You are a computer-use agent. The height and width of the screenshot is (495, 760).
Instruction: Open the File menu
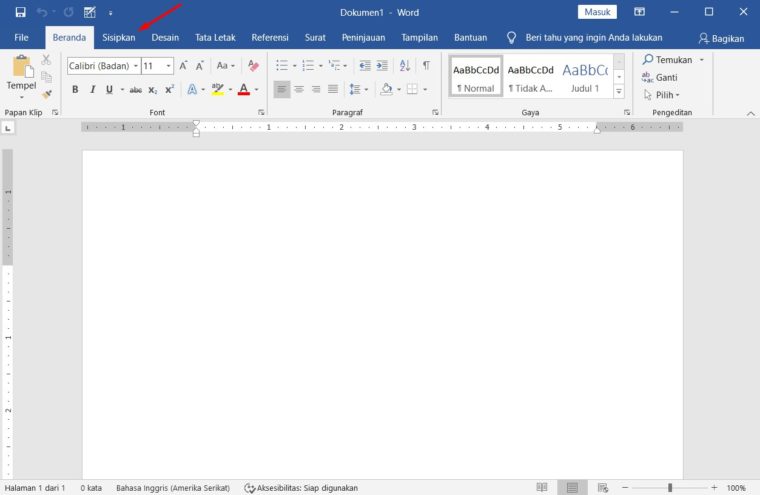[x=21, y=37]
